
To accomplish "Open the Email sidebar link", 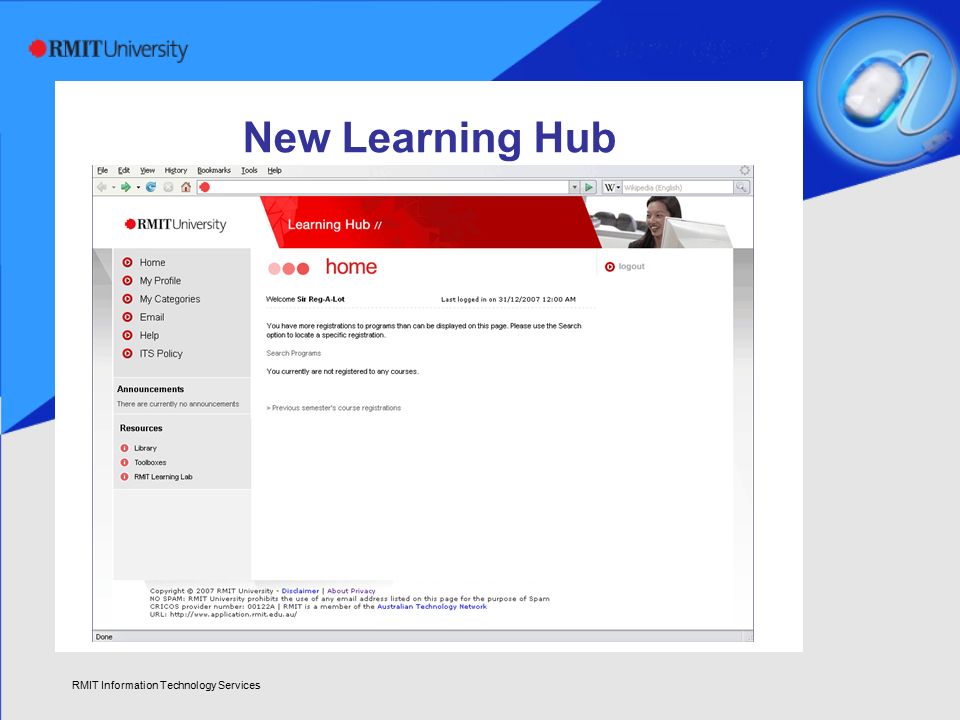I will tap(152, 317).
